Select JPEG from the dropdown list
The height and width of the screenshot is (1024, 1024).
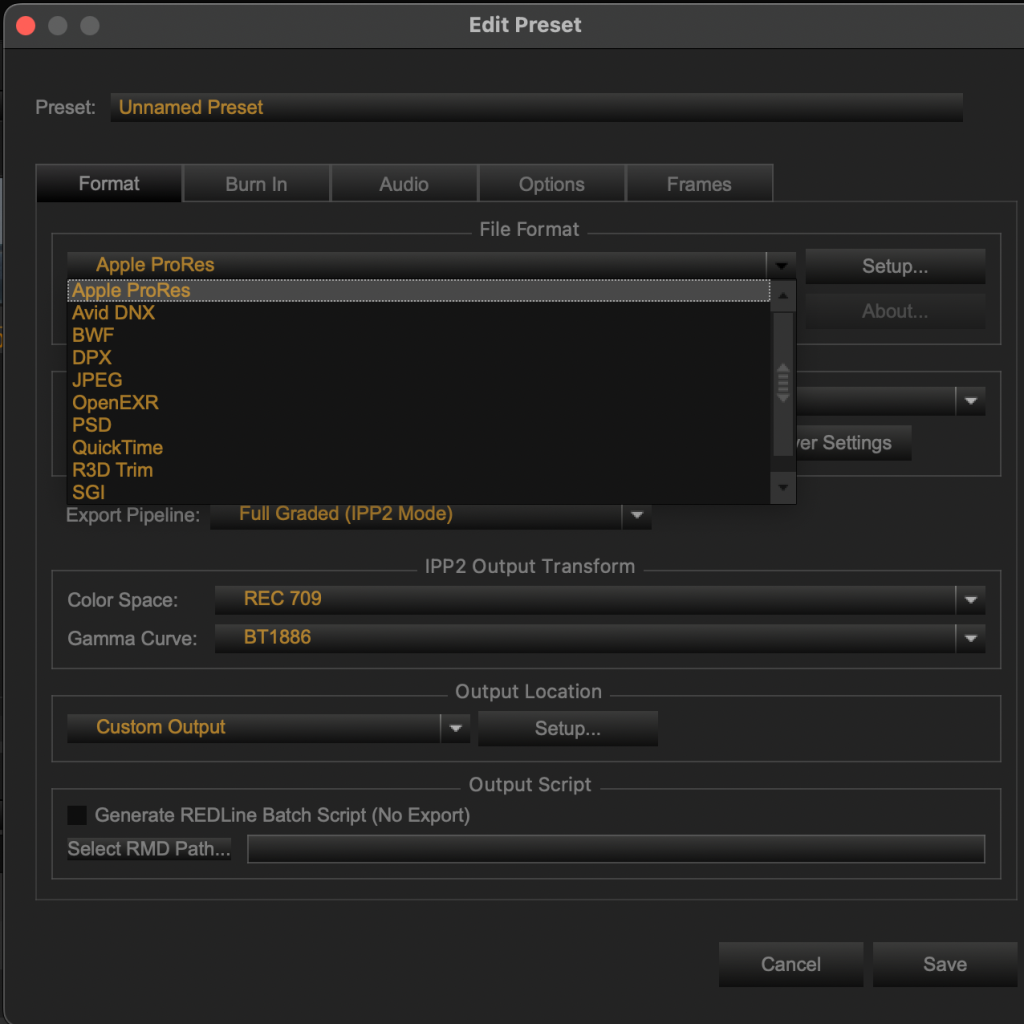pyautogui.click(x=419, y=380)
